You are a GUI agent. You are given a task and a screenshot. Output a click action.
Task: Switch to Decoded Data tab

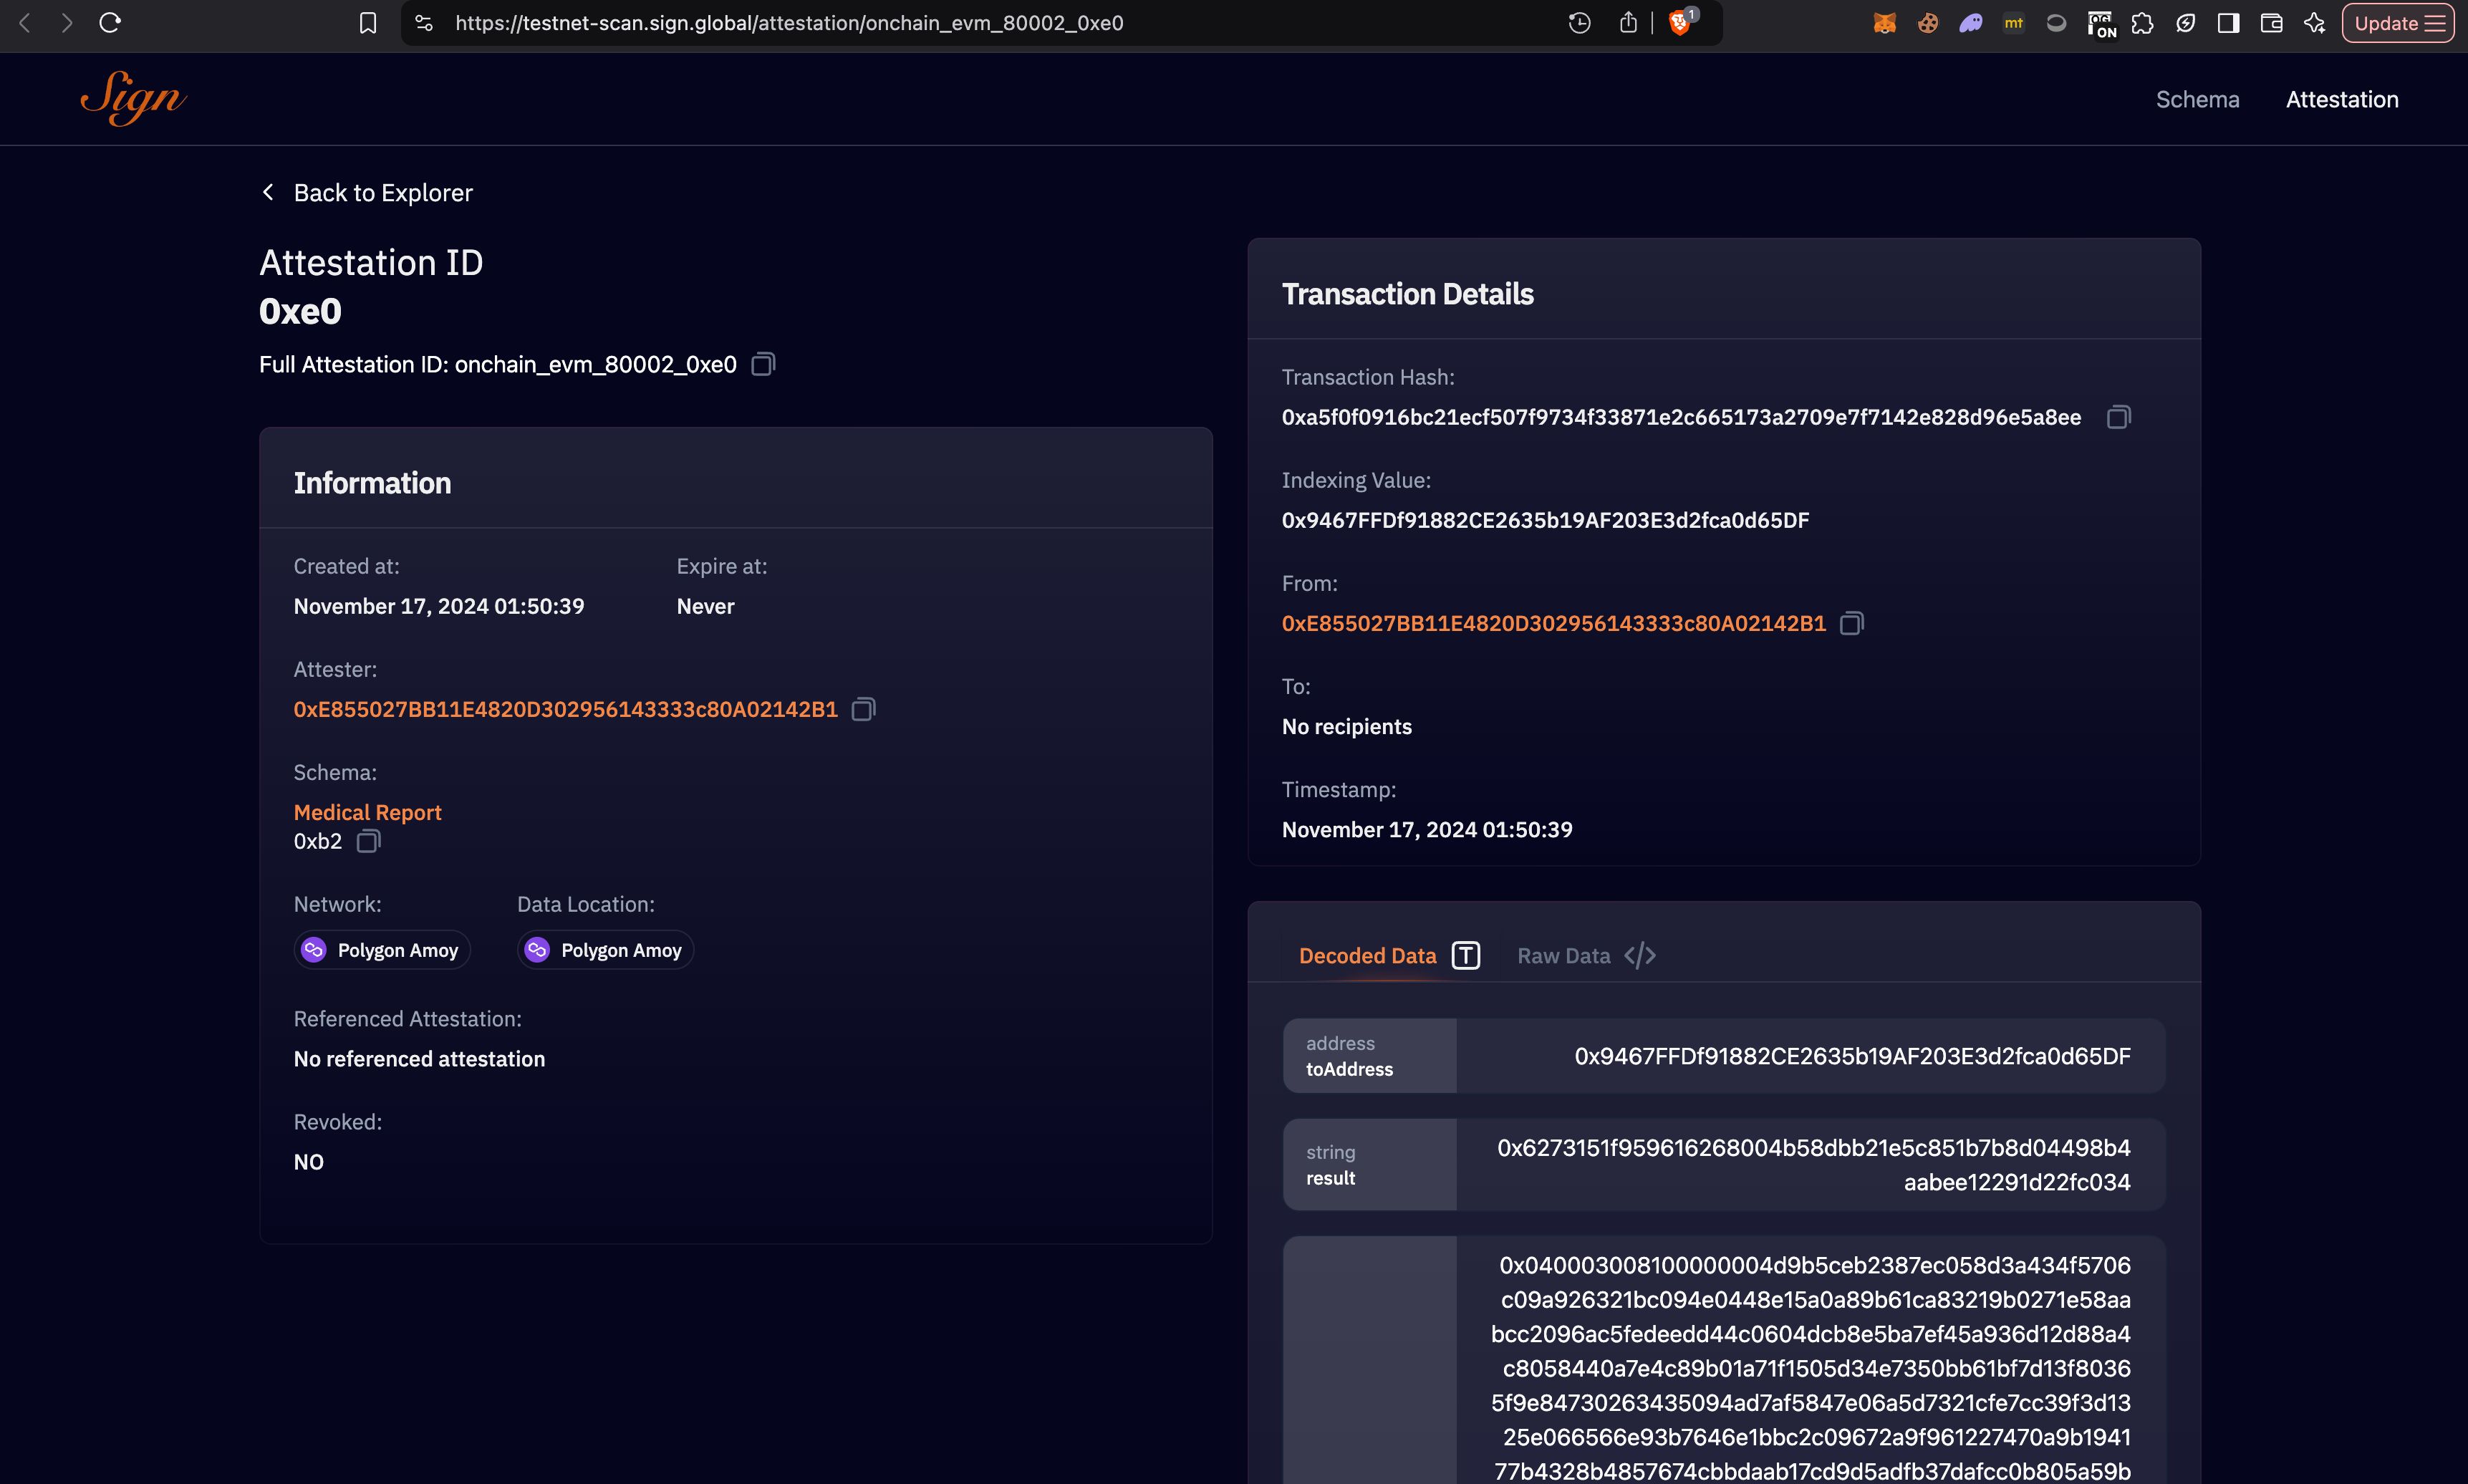[x=1389, y=955]
